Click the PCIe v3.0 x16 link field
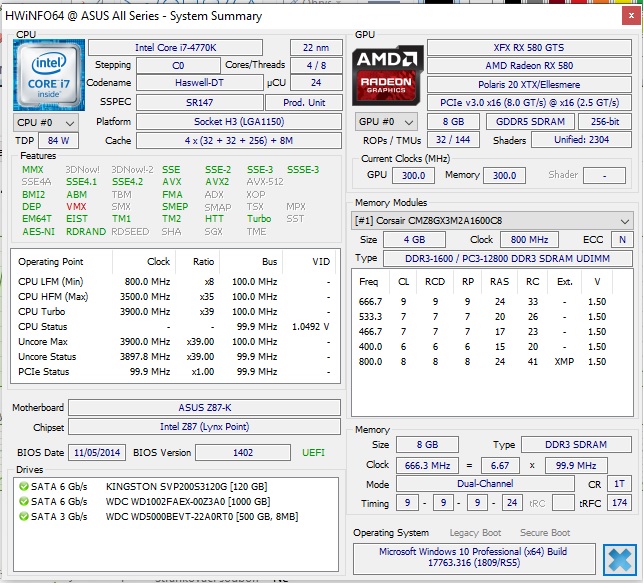Screen dimensions: 644x585 click(x=529, y=103)
